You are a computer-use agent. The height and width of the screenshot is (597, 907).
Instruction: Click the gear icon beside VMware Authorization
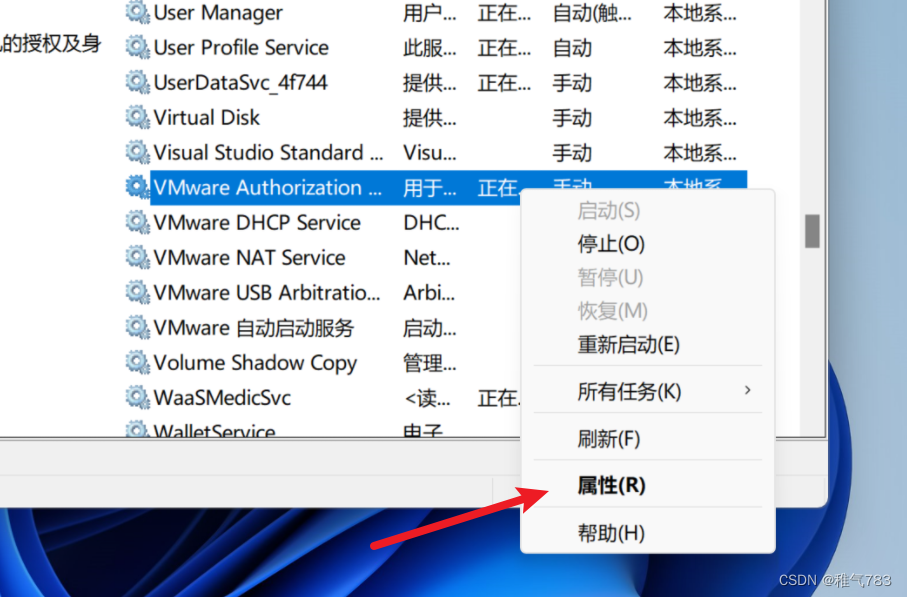pyautogui.click(x=138, y=187)
